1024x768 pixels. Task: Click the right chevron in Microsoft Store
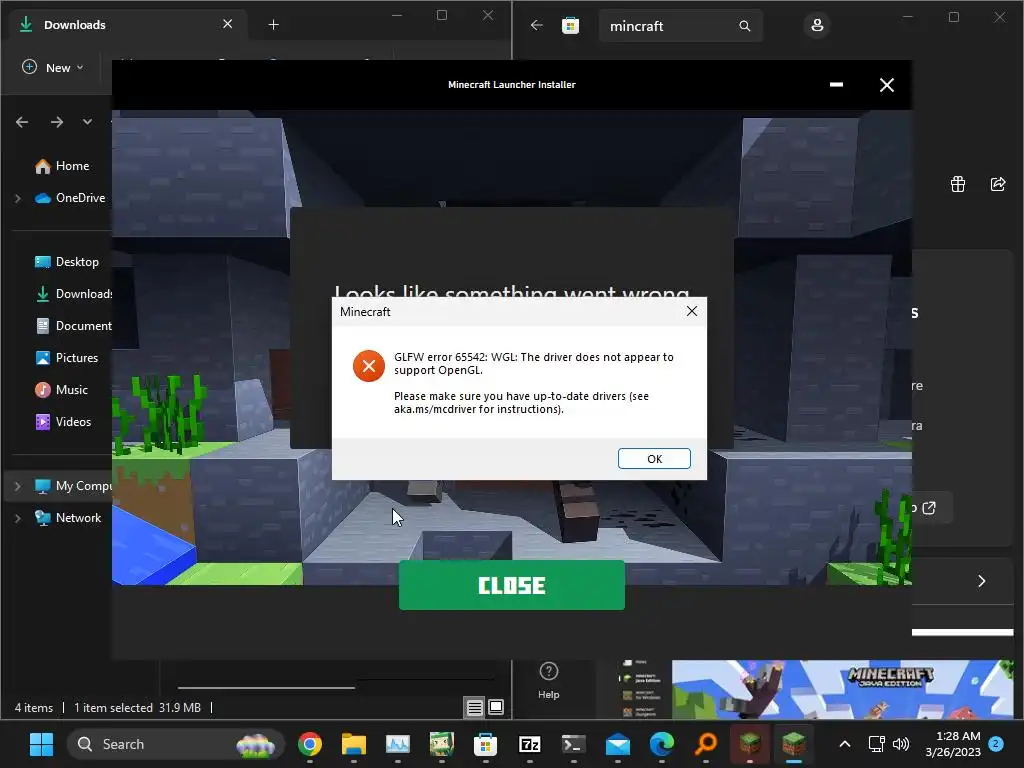coord(982,581)
